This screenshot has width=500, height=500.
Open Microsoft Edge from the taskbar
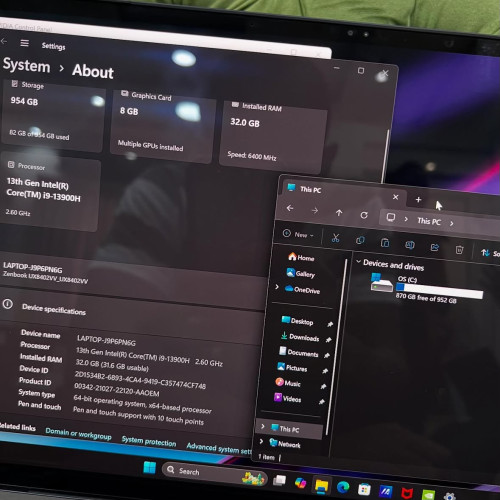click(343, 487)
